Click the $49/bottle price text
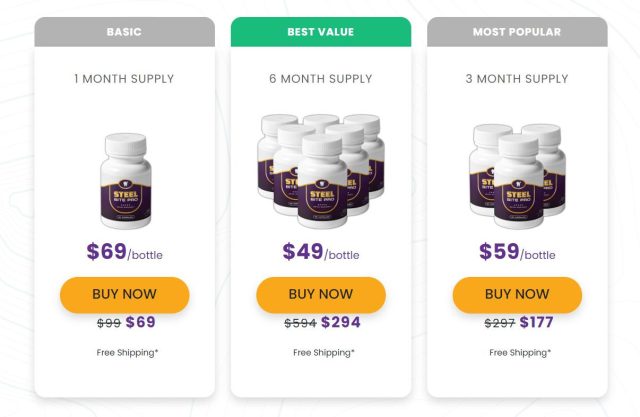The width and height of the screenshot is (640, 417). [321, 252]
